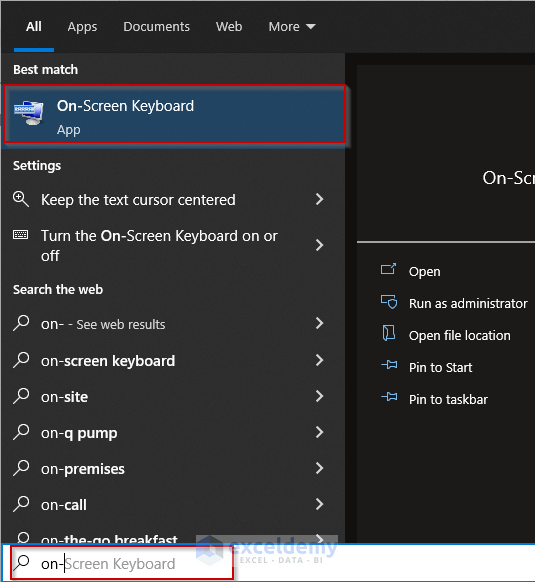Click the Open file location folder icon
The image size is (535, 582).
point(389,333)
